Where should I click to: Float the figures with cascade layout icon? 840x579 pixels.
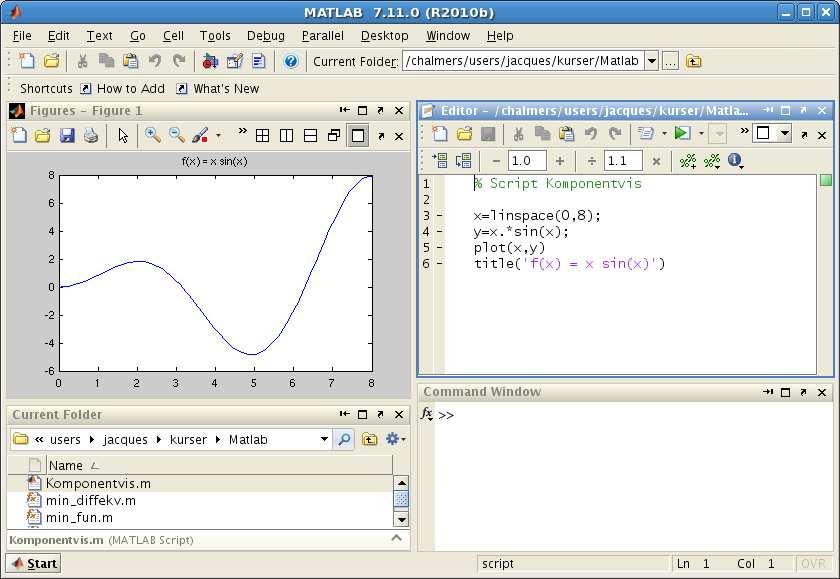(334, 136)
